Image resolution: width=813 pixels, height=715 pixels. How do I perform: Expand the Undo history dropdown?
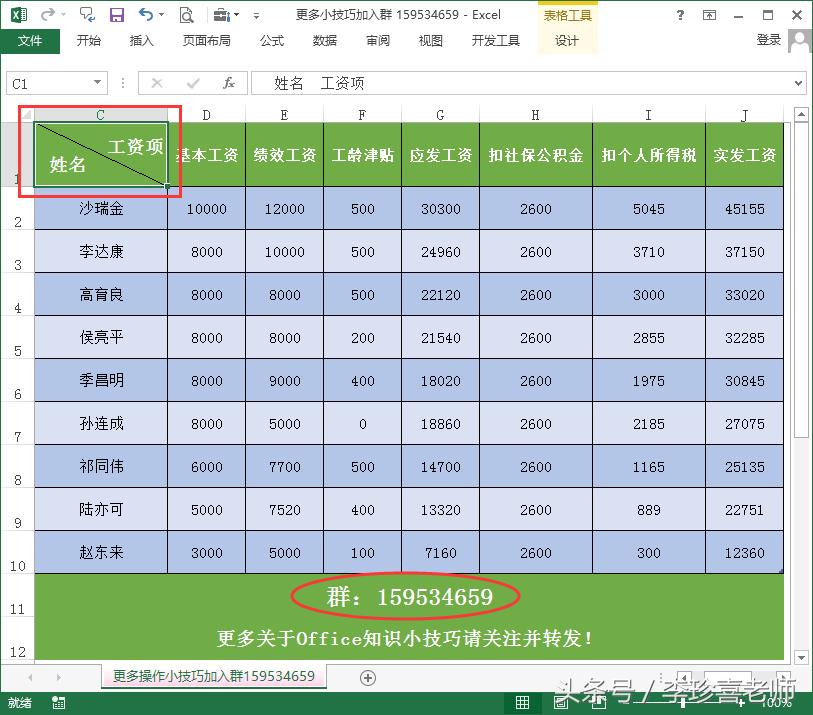pos(162,14)
